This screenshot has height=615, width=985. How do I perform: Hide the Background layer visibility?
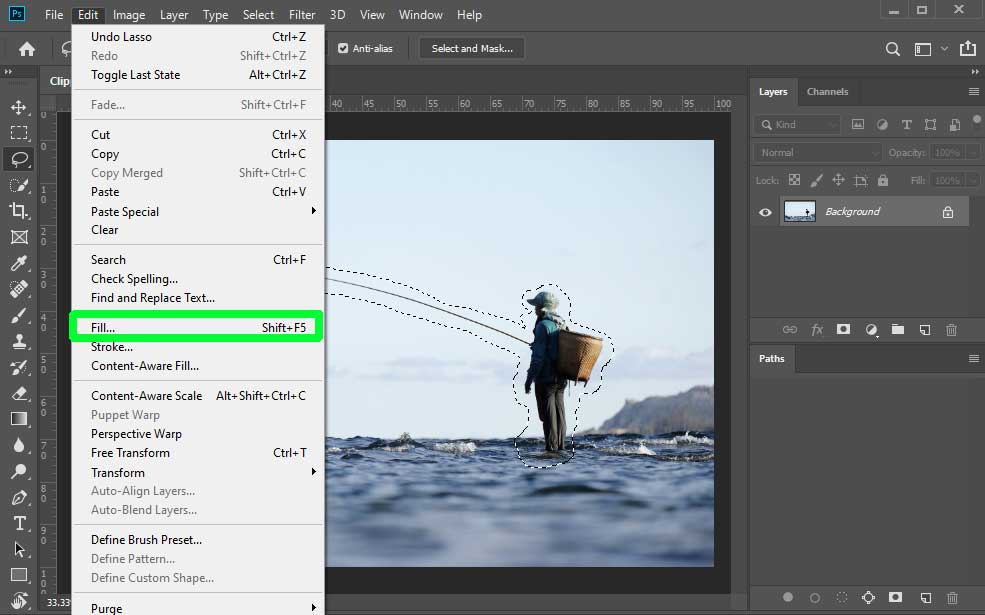(765, 211)
